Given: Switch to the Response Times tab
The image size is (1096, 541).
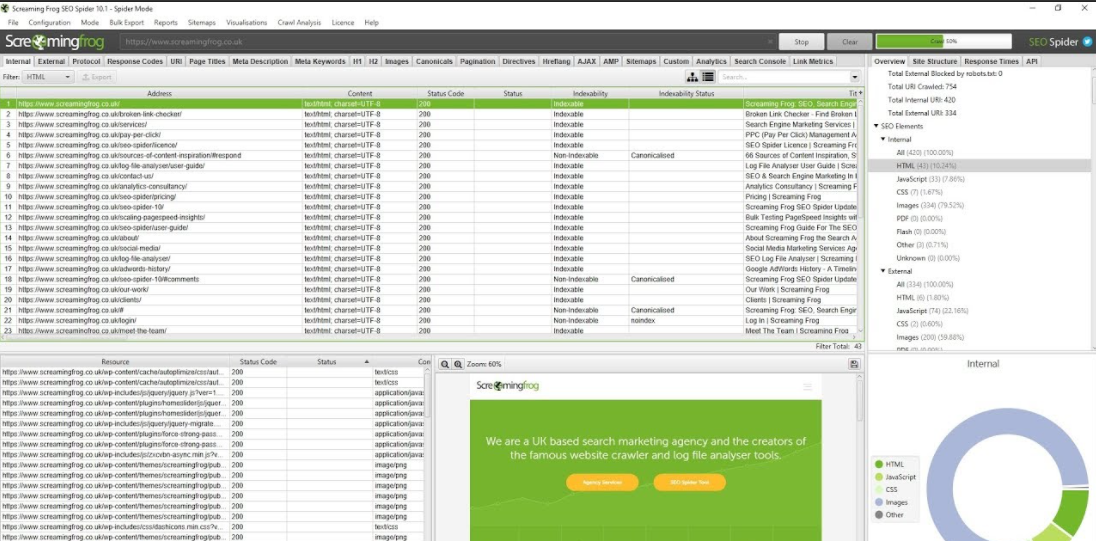Looking at the screenshot, I should (x=991, y=62).
